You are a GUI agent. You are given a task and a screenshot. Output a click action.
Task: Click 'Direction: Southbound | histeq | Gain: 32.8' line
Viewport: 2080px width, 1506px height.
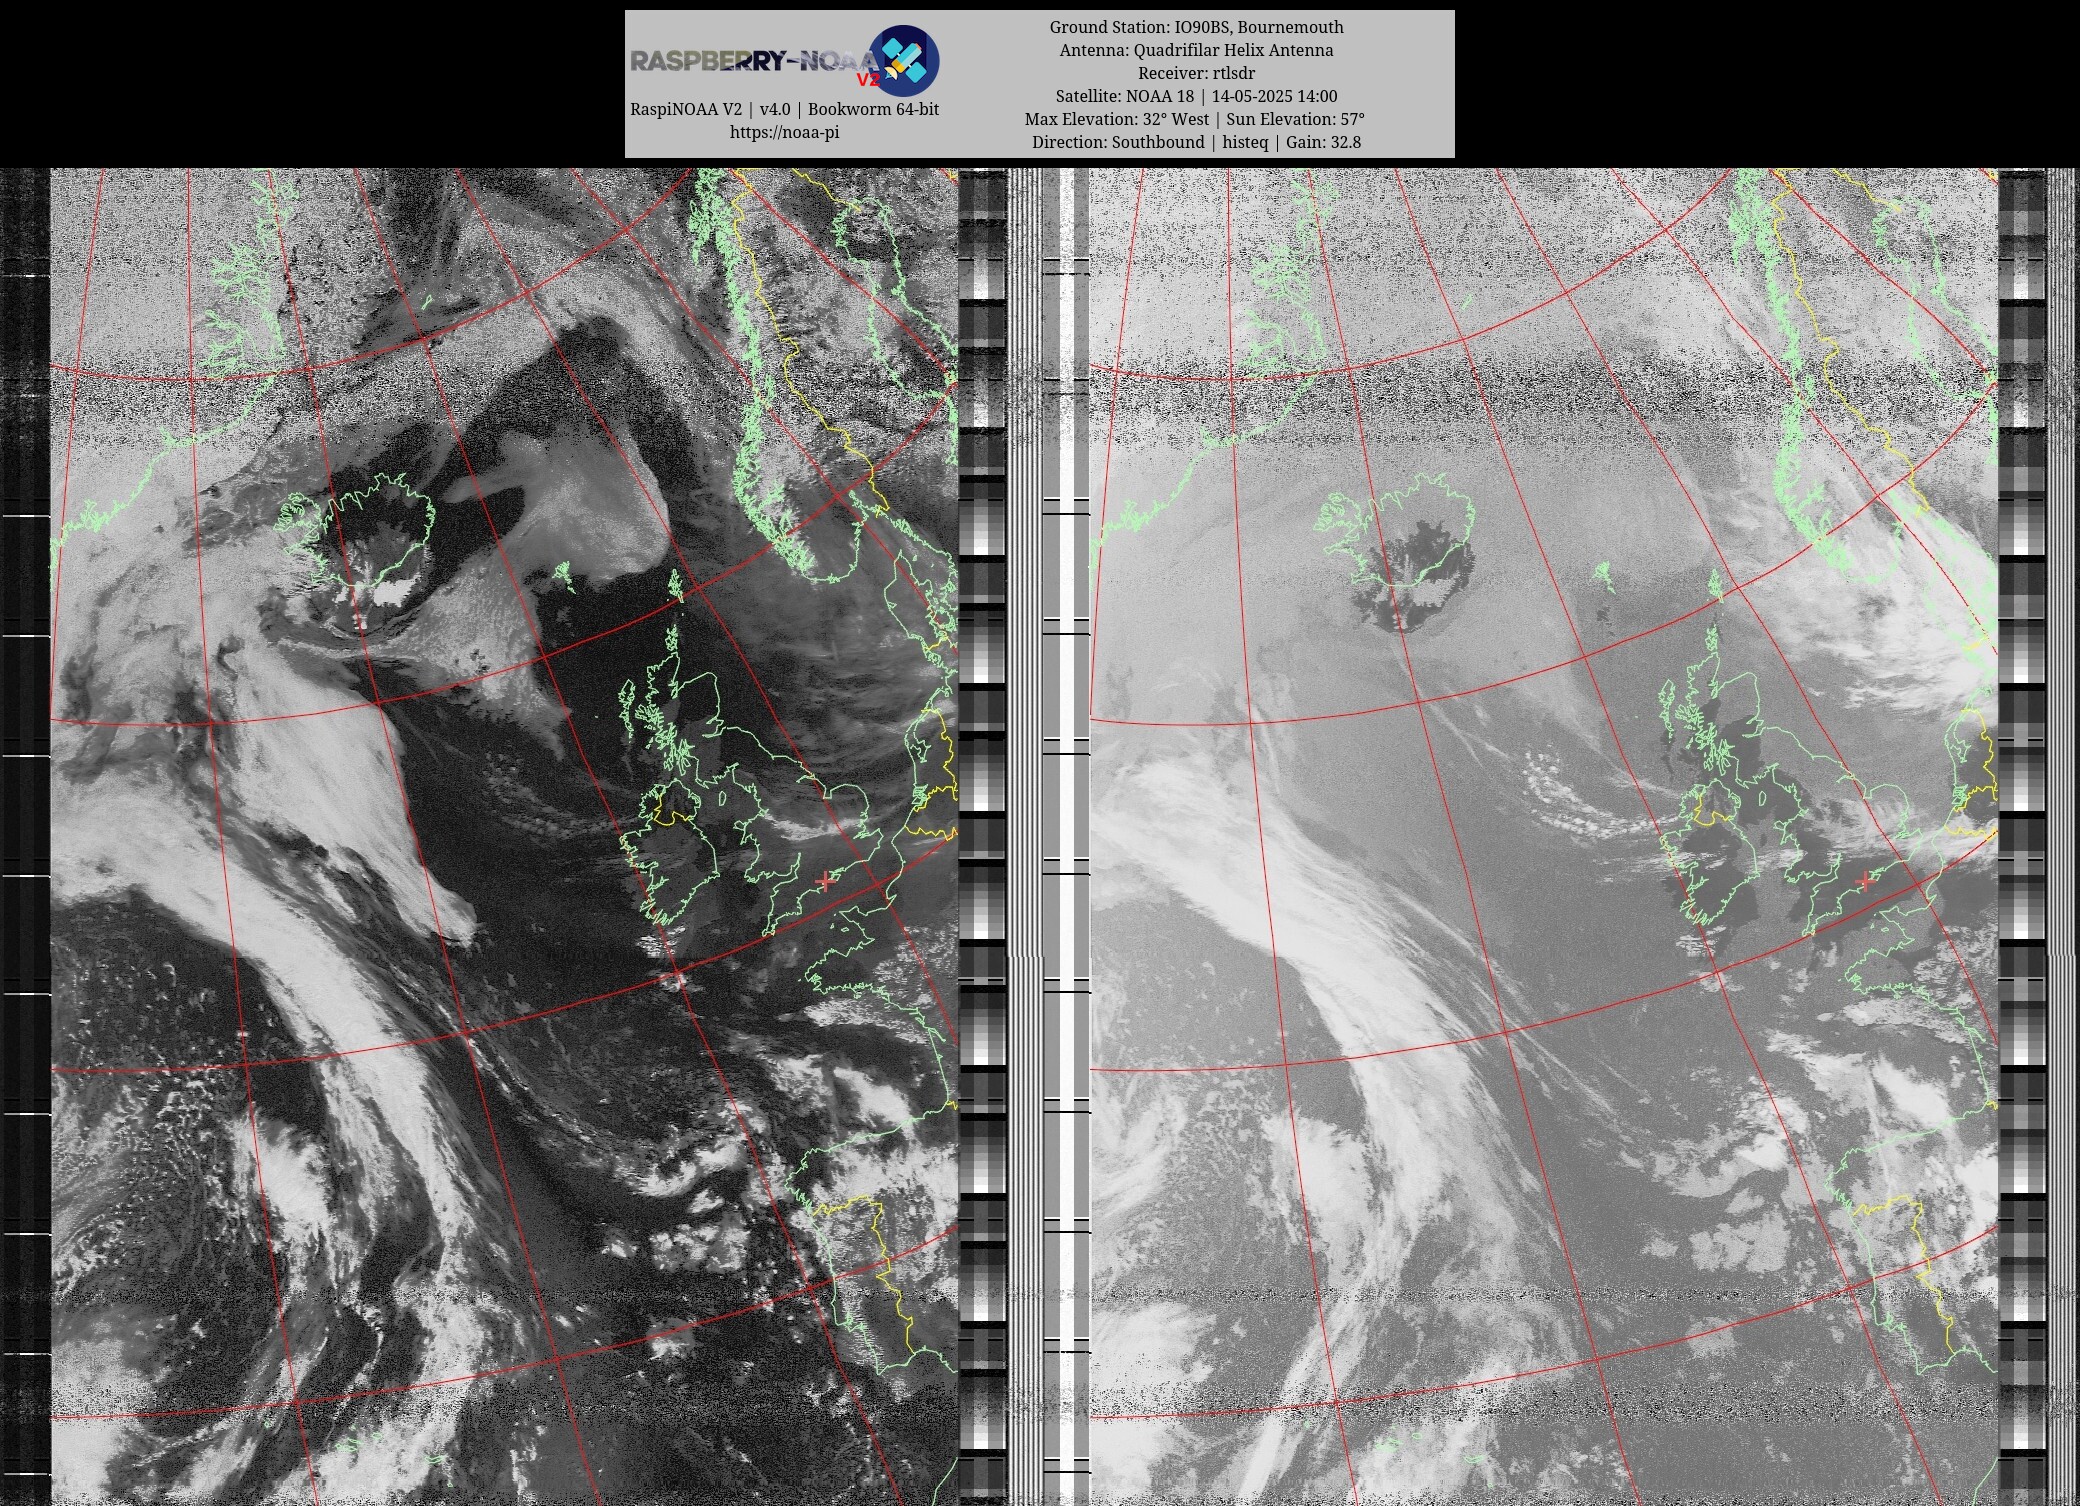1196,142
